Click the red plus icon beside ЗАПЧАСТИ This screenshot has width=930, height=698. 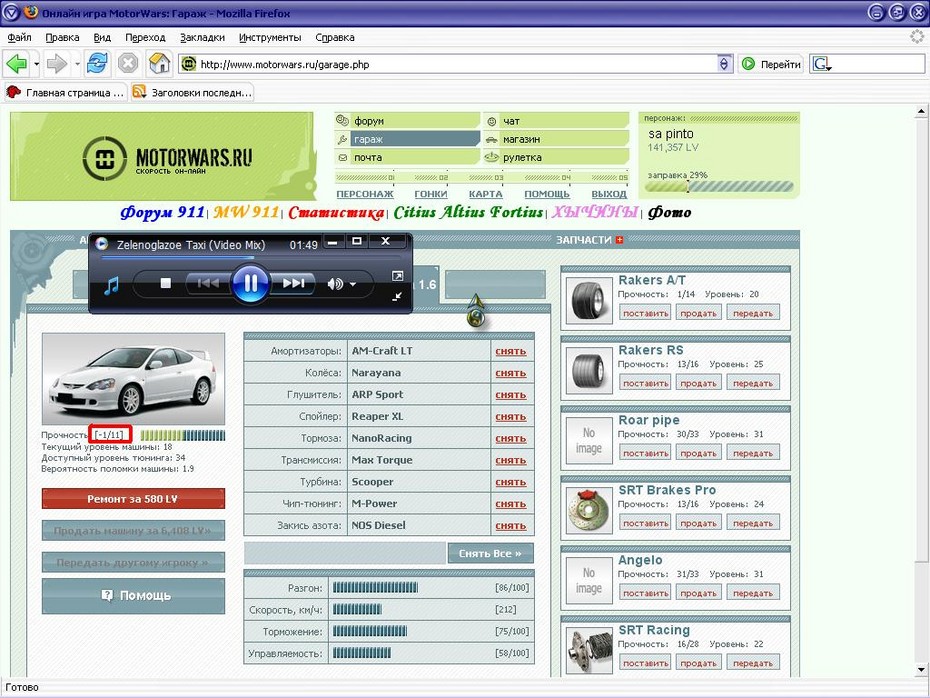pos(620,240)
